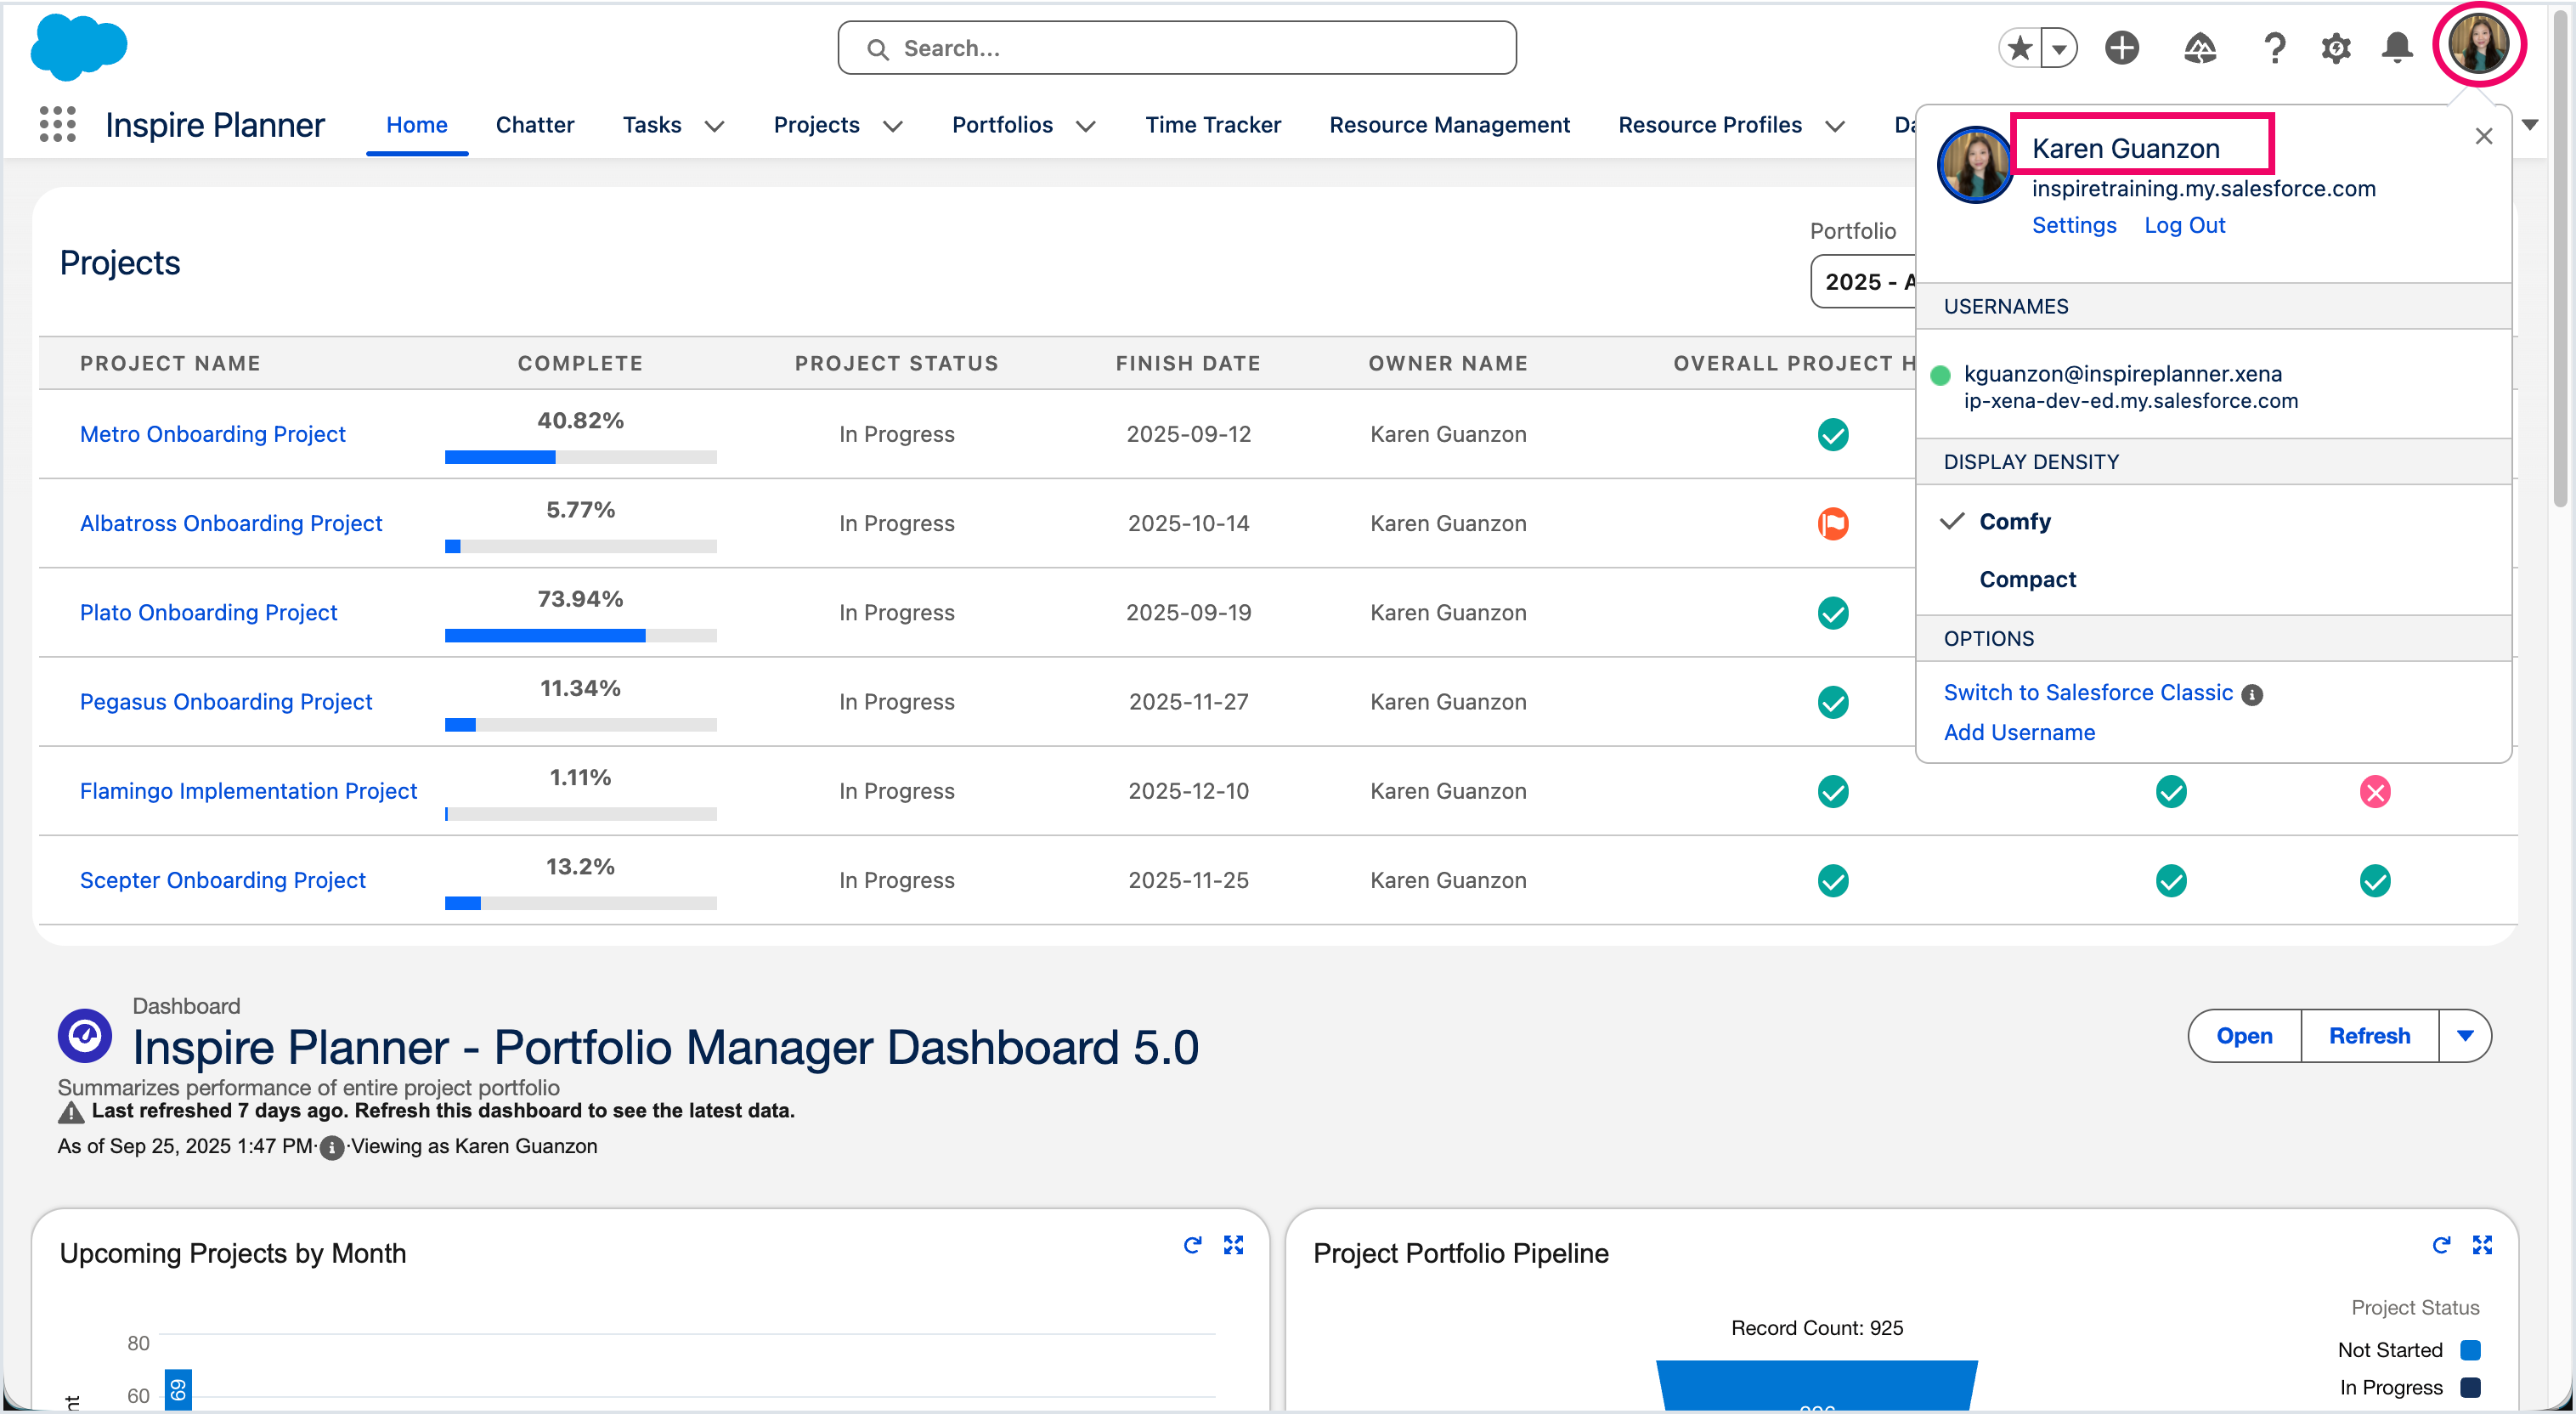Click the Log Out link
Screen dimensions: 2576x1414
pos(2184,225)
